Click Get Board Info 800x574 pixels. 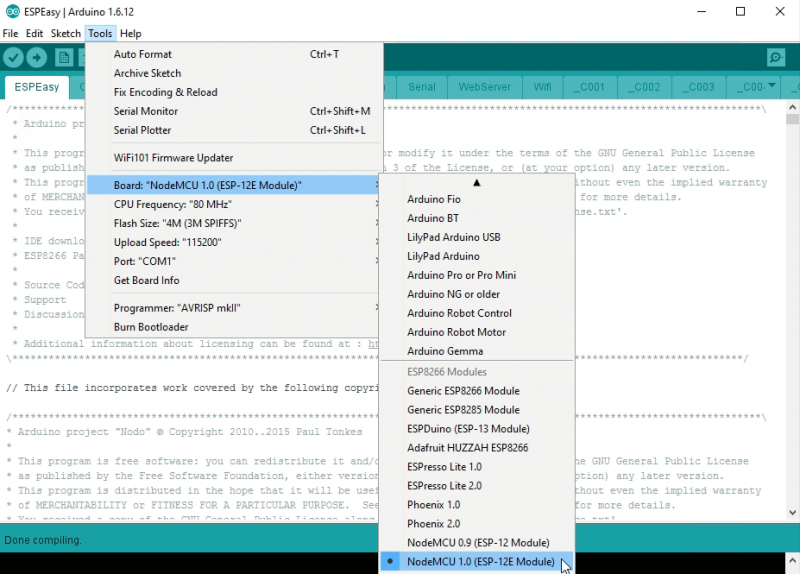pos(233,280)
